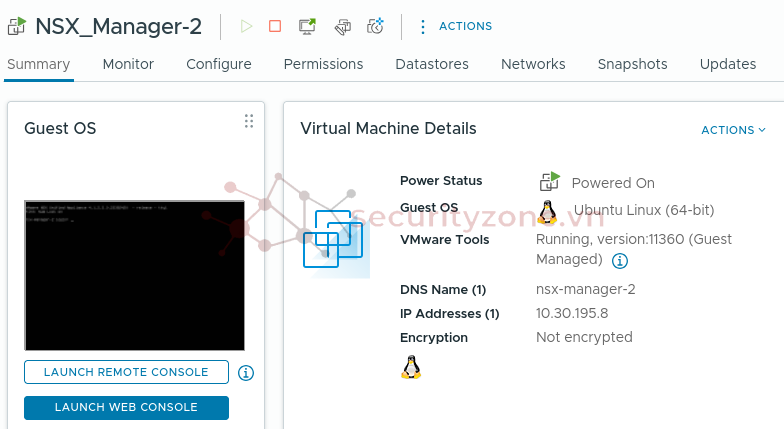This screenshot has height=429, width=784.
Task: Click the Launch Console monitor icon
Action: (307, 26)
